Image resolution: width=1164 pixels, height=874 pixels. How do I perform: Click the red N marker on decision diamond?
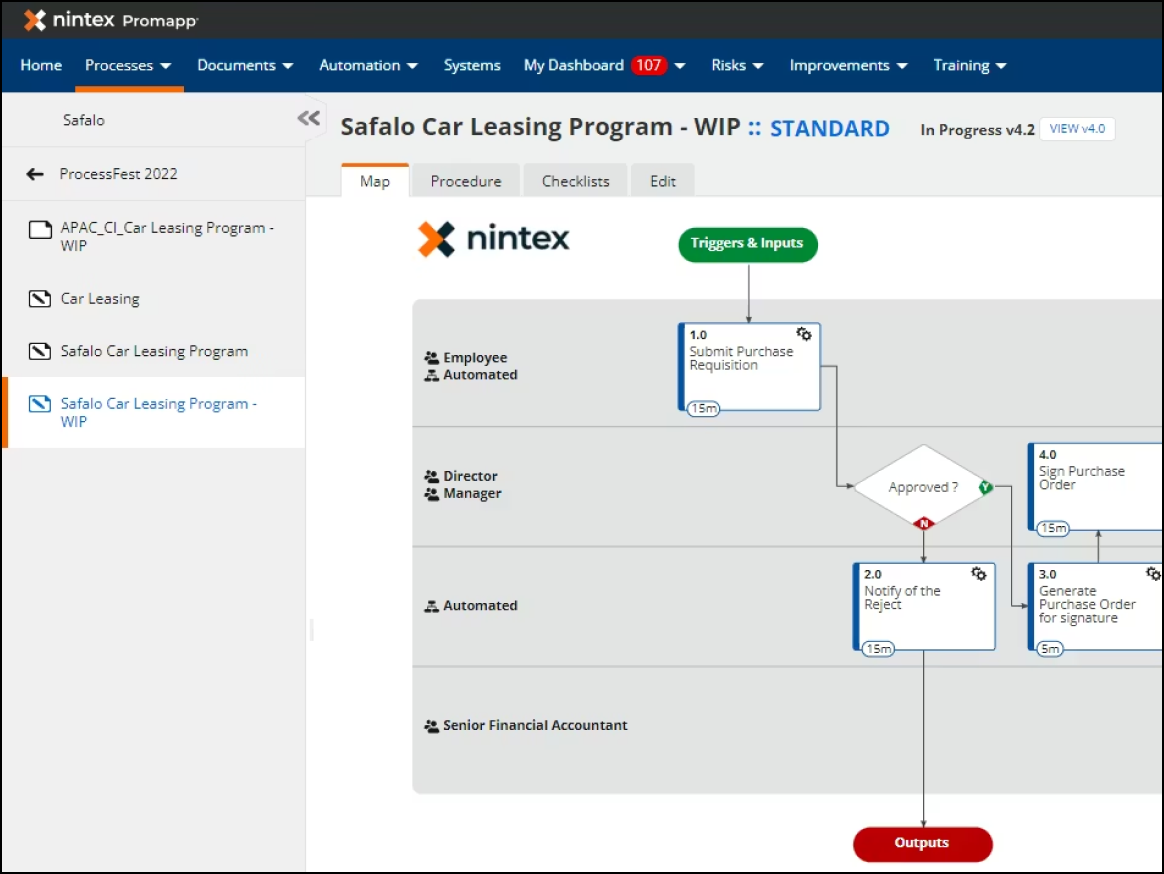pos(924,524)
